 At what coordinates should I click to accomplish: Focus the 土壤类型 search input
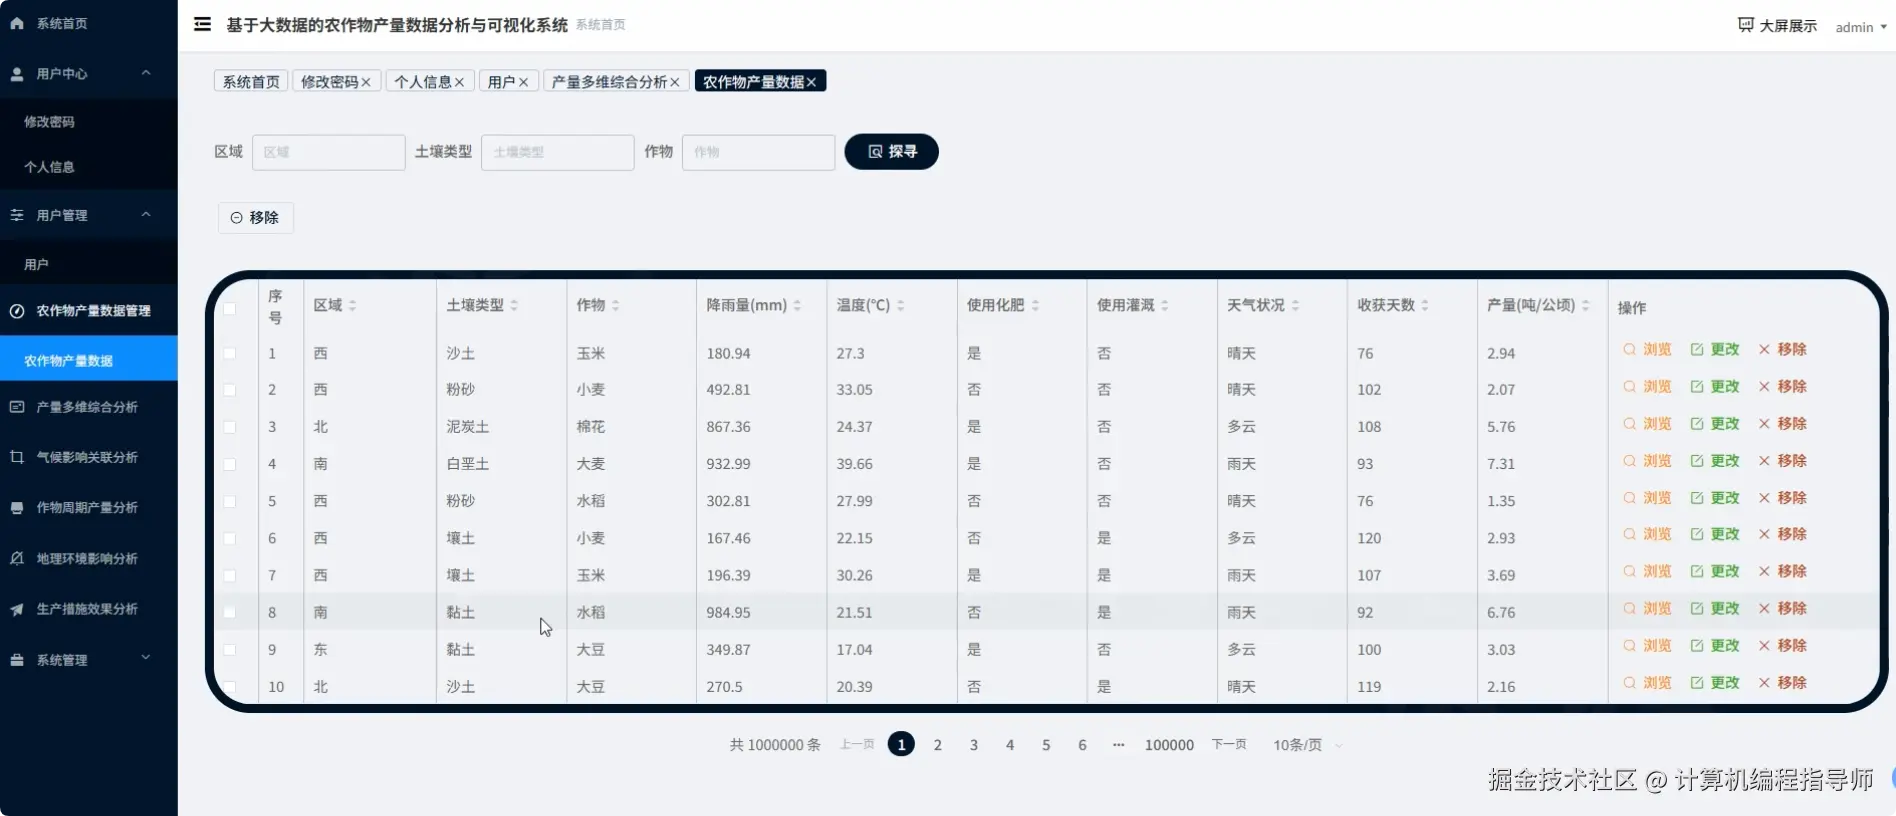click(x=558, y=152)
